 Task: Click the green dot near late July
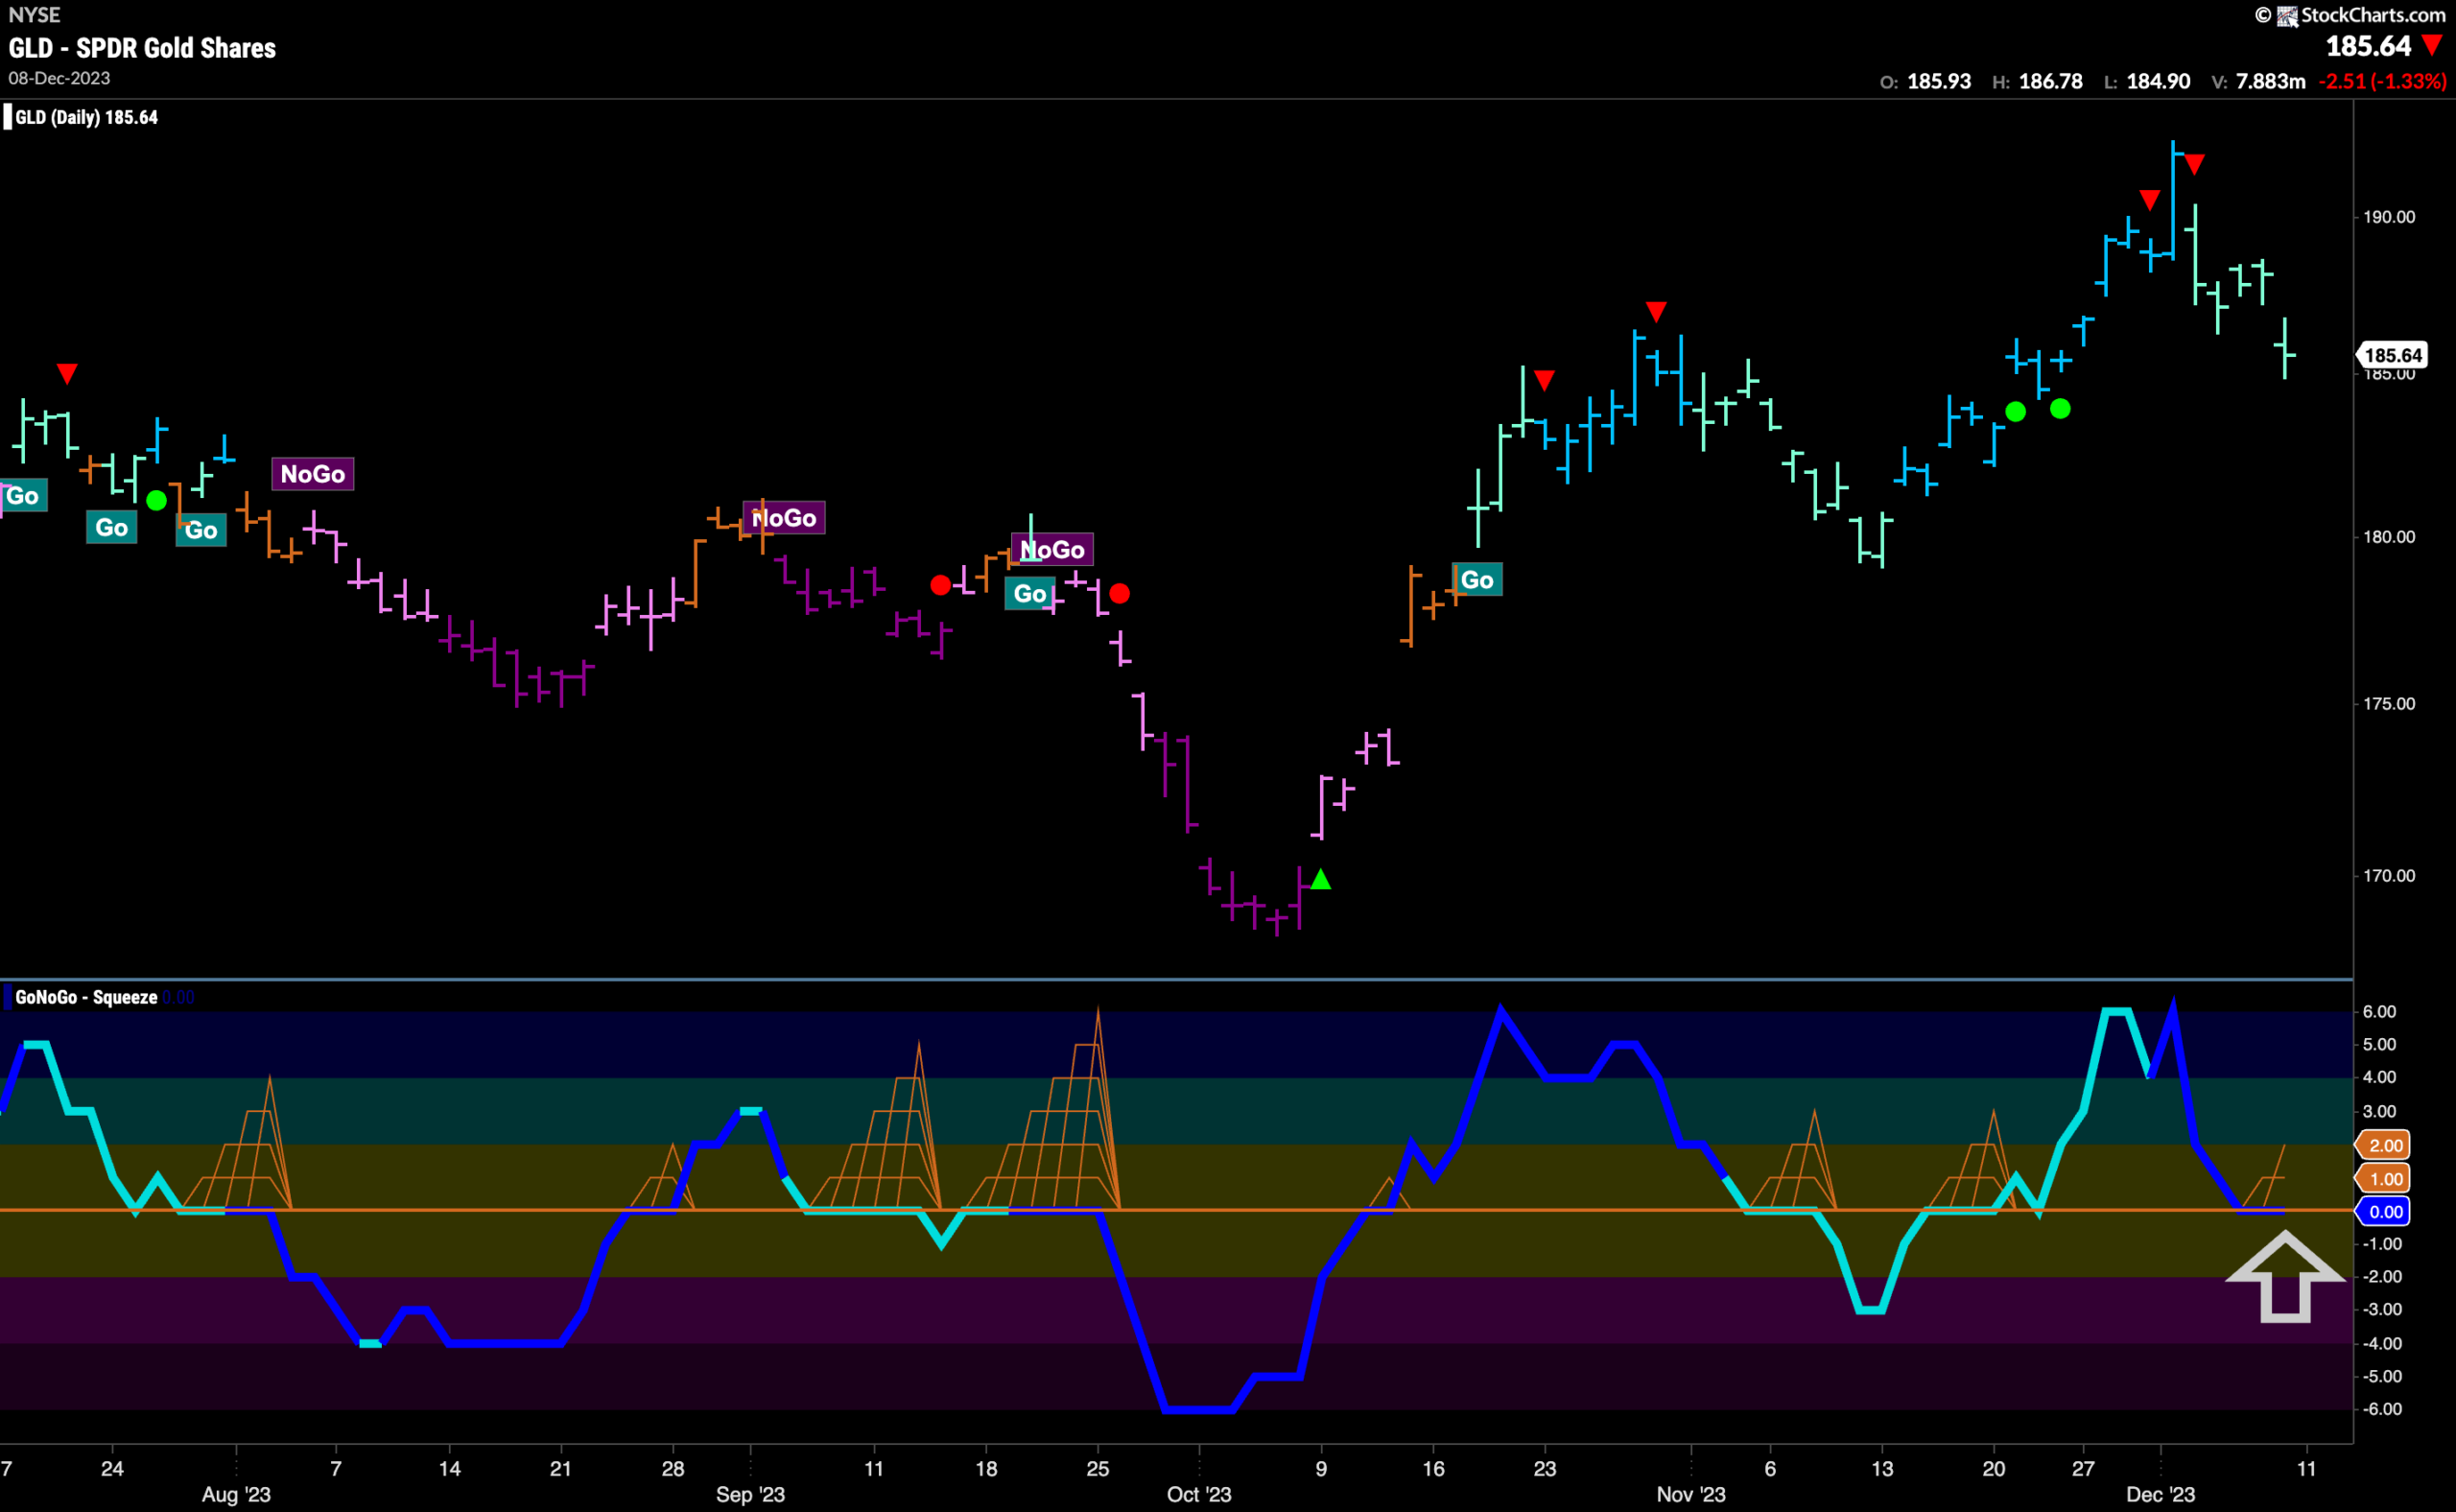tap(157, 500)
